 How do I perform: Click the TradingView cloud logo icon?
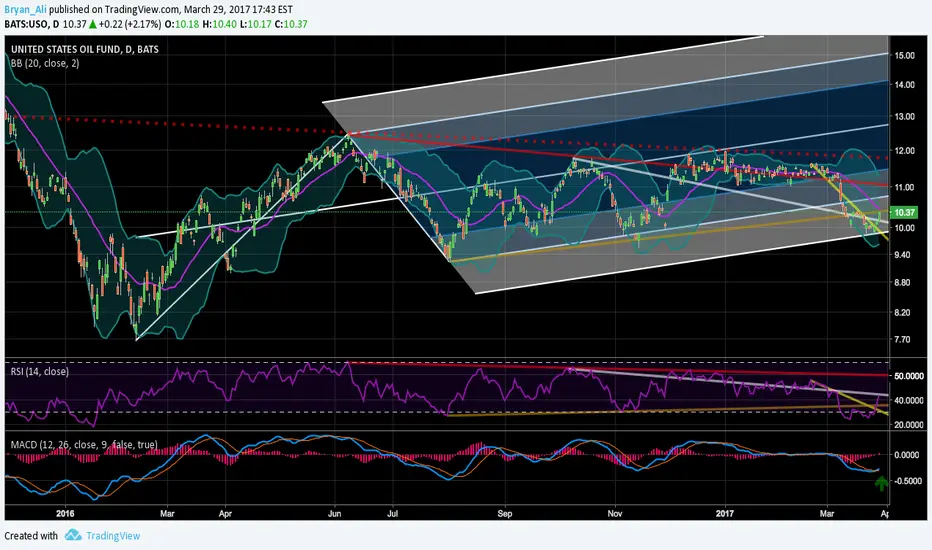[x=73, y=535]
